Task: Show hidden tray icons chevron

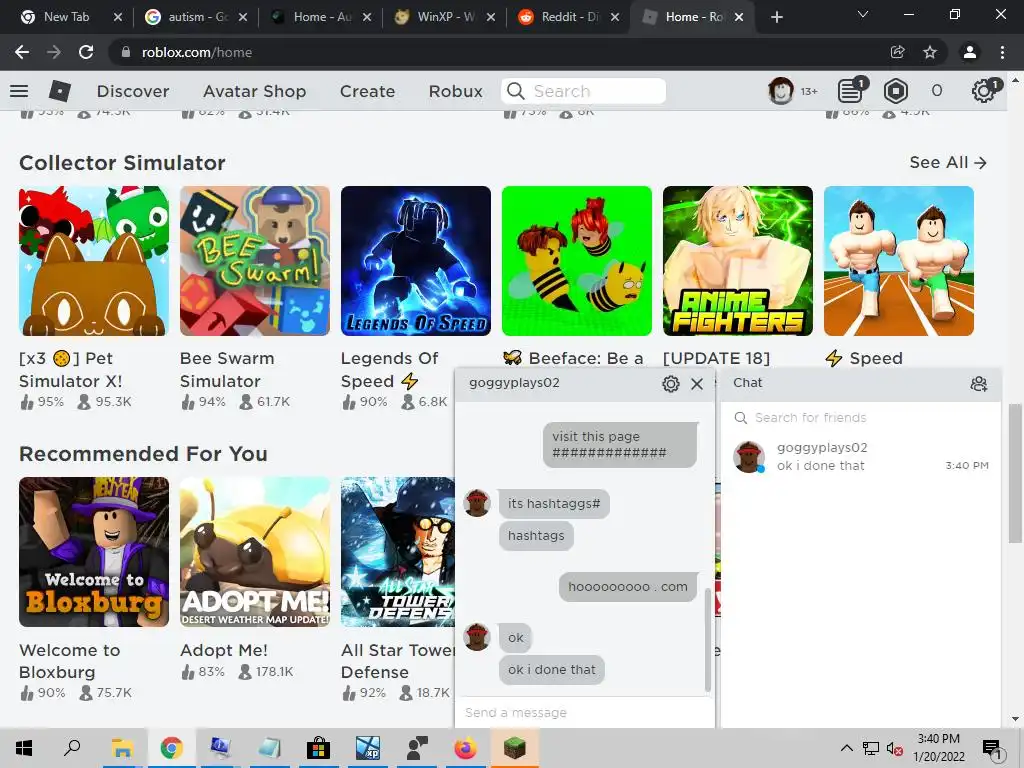Action: point(846,748)
